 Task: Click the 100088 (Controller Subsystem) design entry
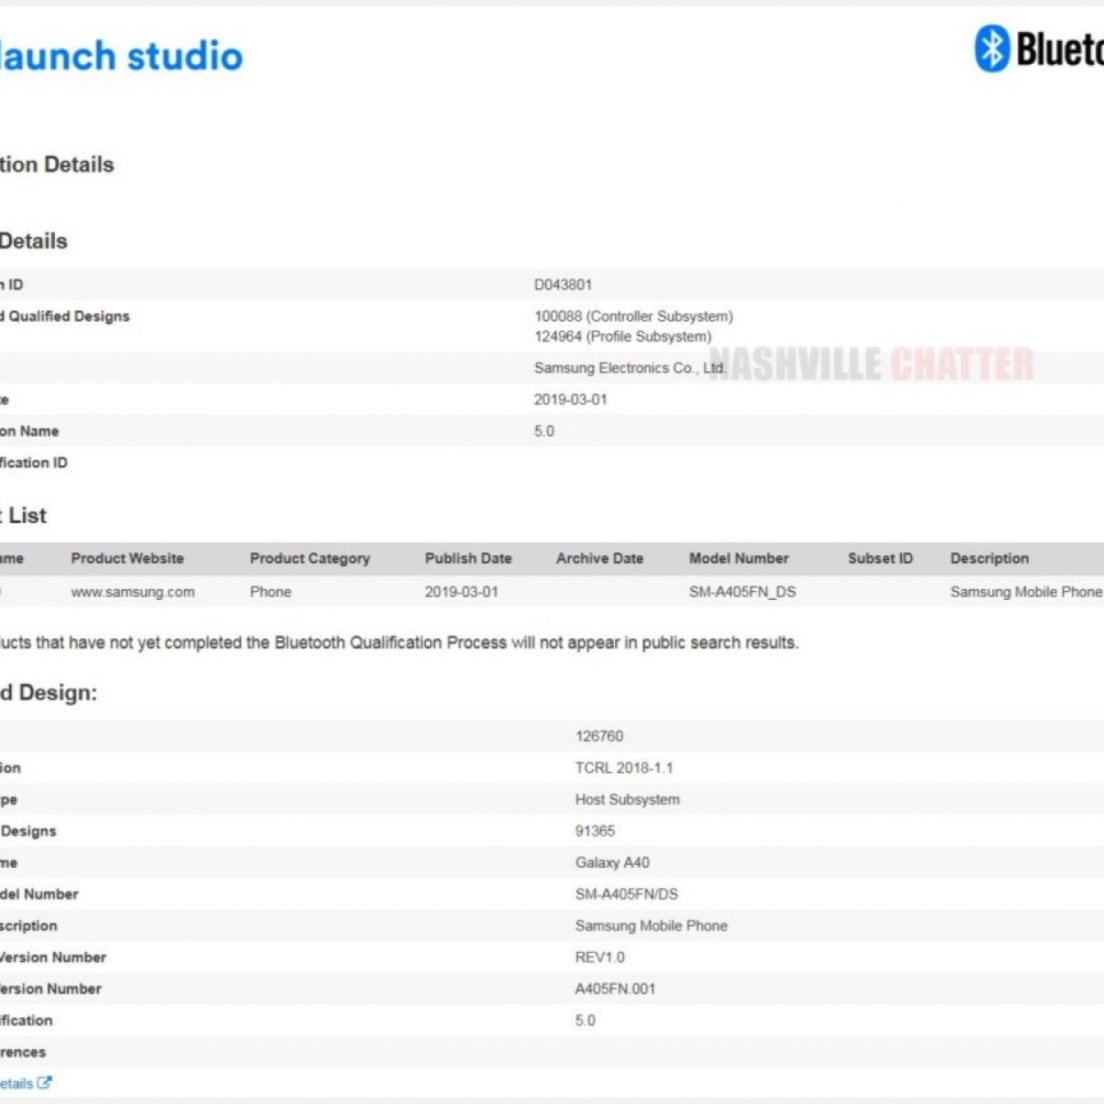[633, 316]
